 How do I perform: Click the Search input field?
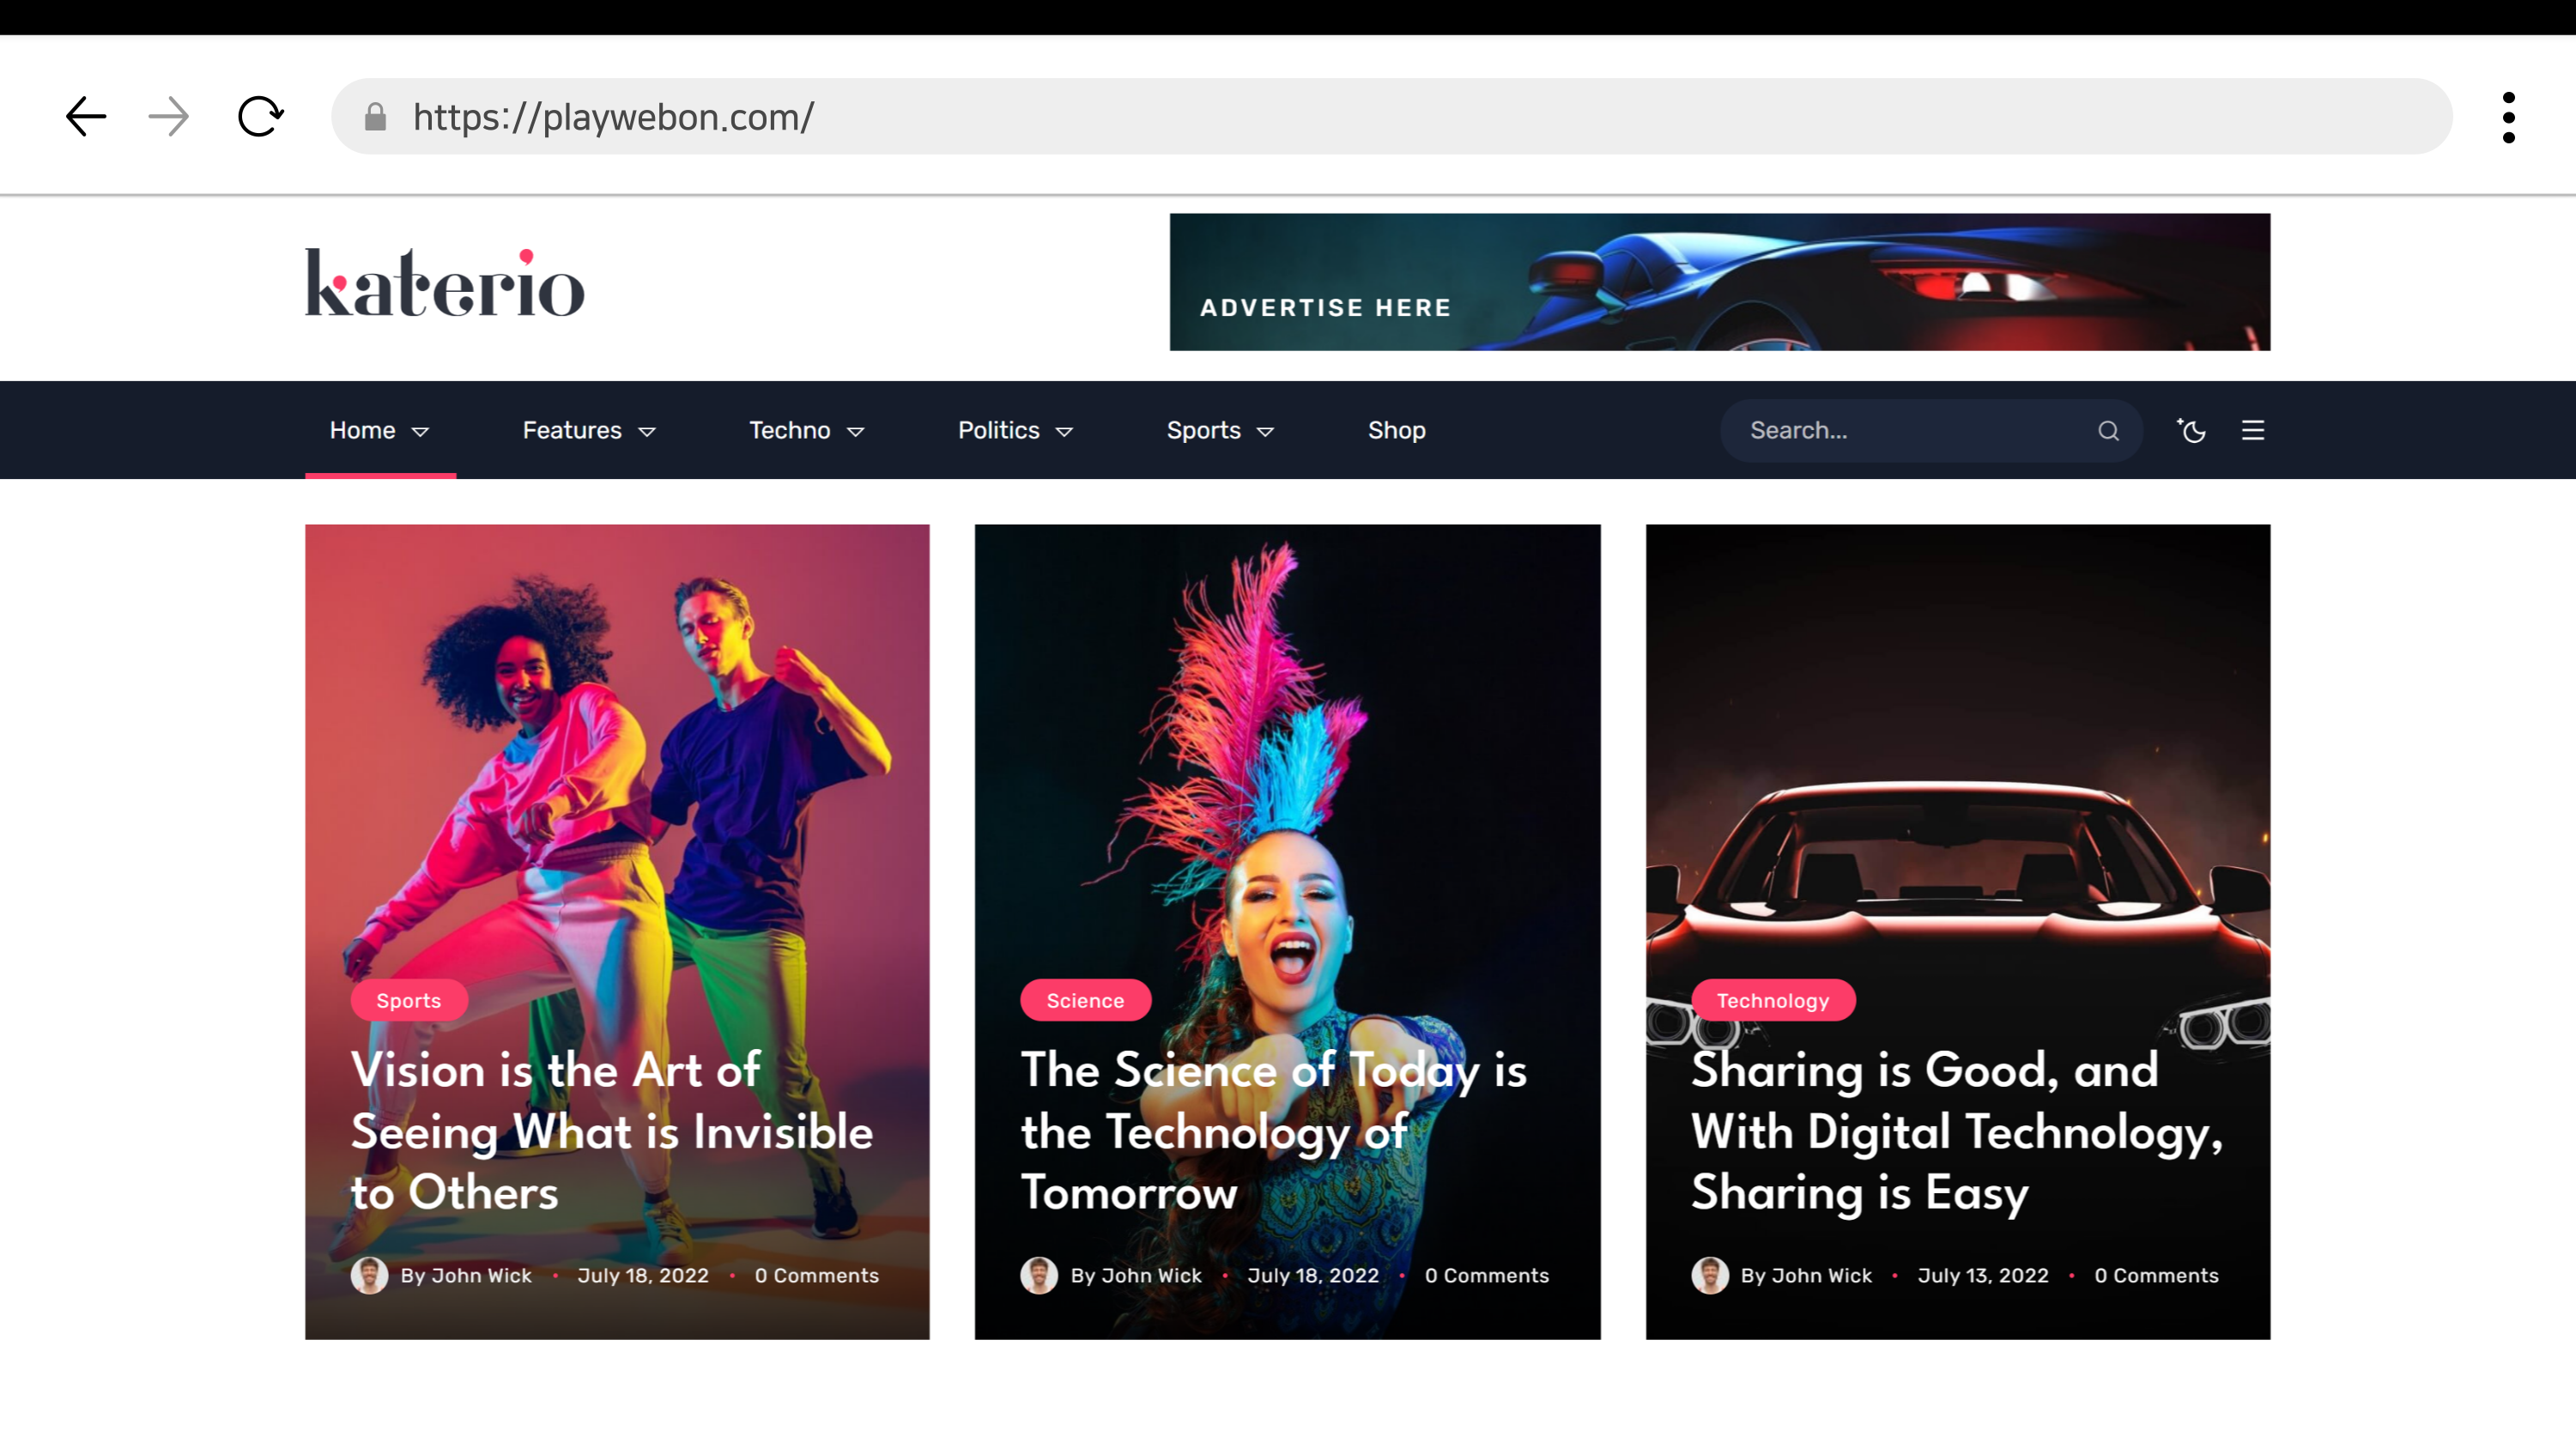pos(1910,431)
